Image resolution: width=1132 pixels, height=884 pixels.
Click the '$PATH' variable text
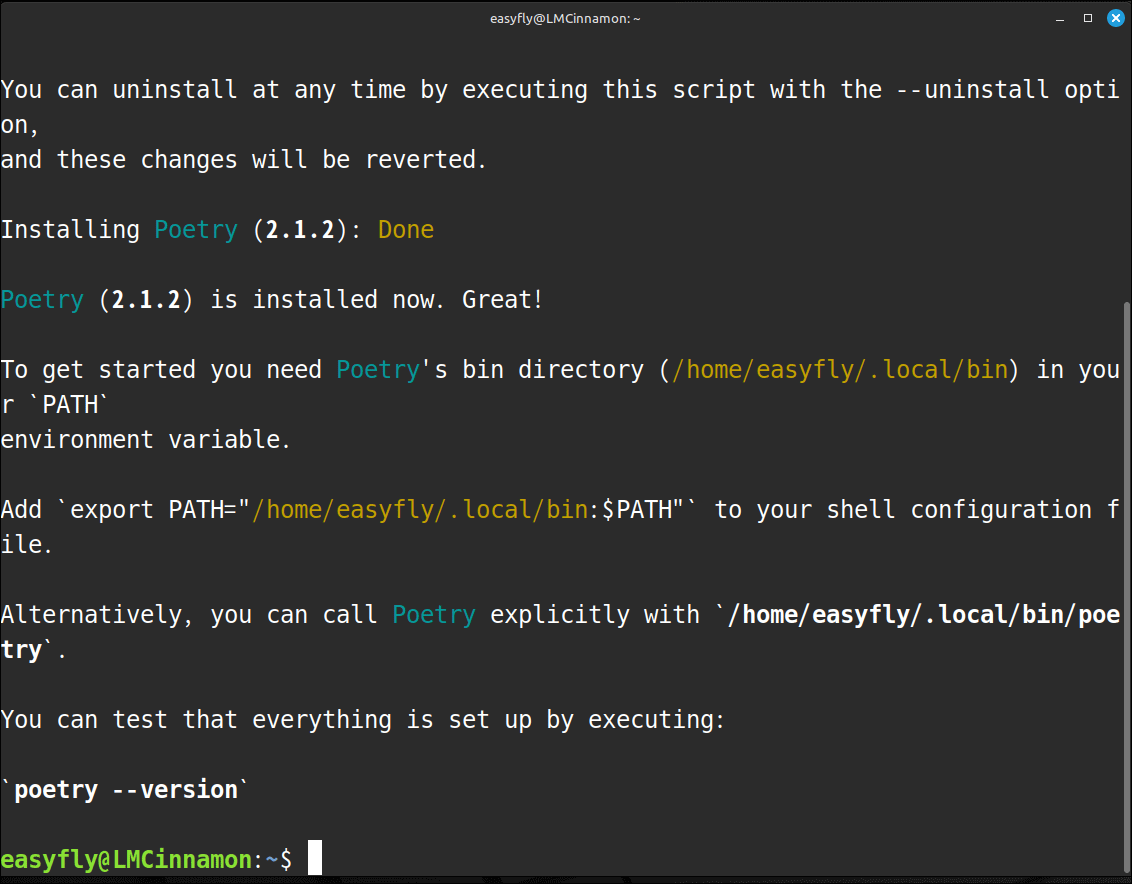(x=637, y=510)
